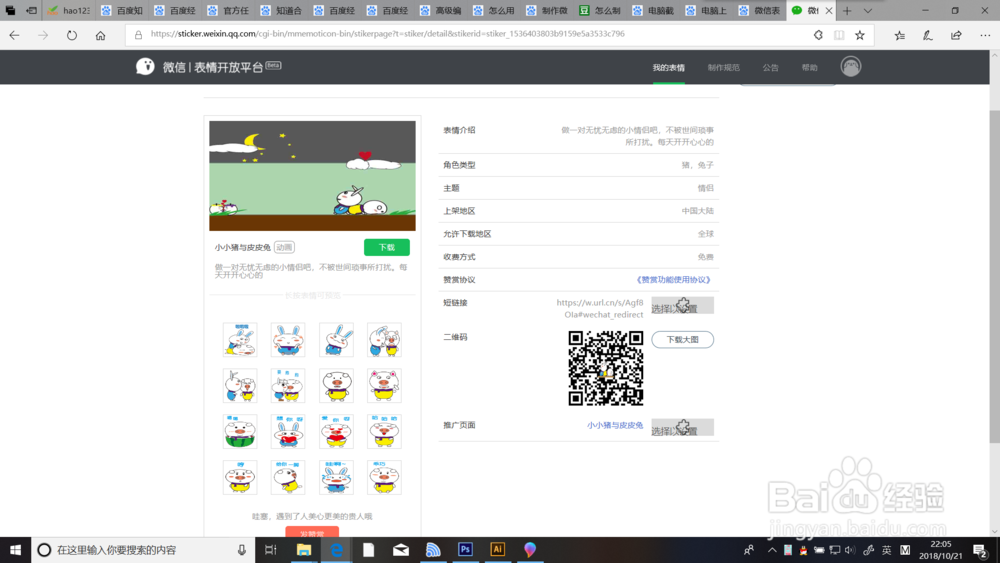Screen dimensions: 1000x563
Task: Click the green 下载 button
Action: pos(386,247)
